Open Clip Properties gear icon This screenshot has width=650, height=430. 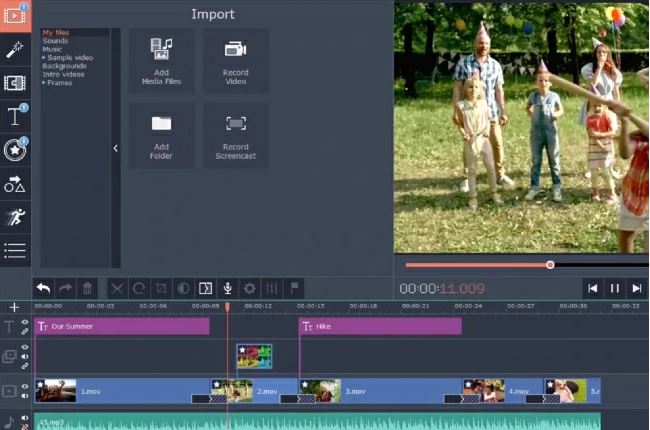click(250, 288)
